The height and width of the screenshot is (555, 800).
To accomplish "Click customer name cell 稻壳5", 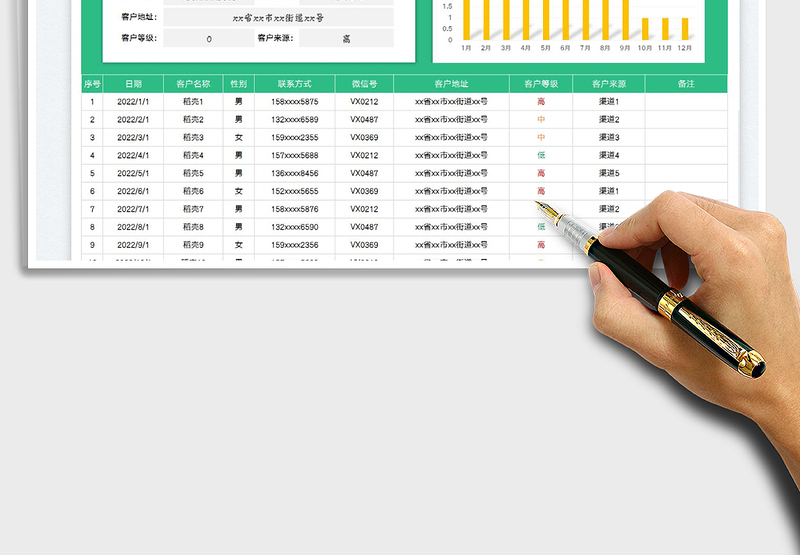I will 193,173.
